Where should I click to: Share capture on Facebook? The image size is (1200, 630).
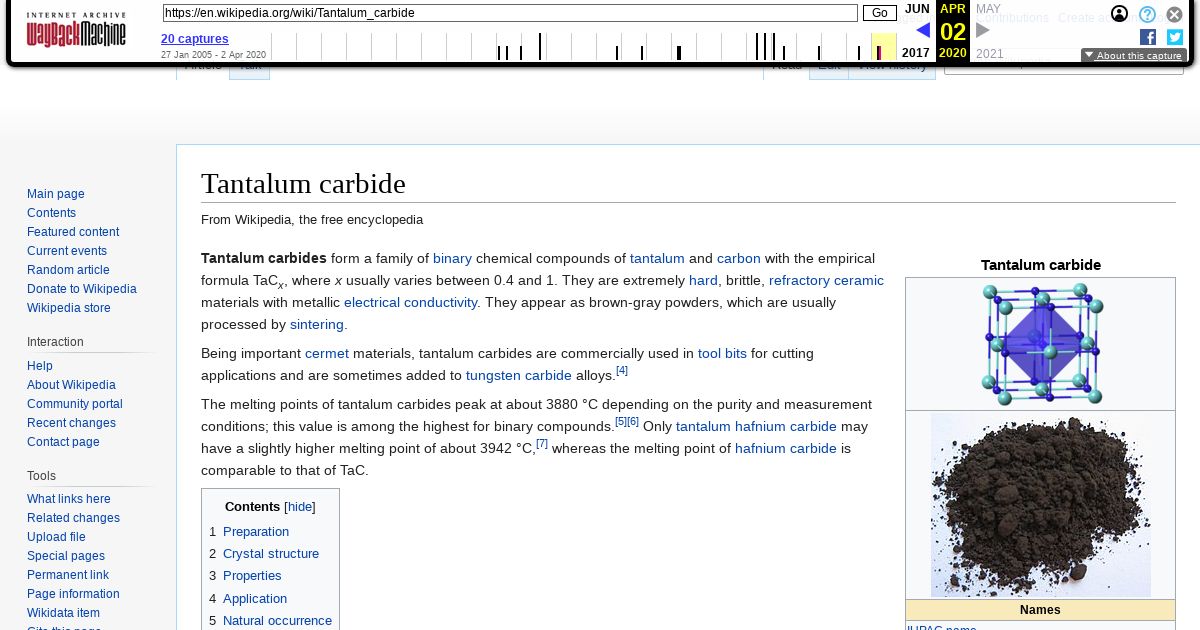click(x=1148, y=37)
